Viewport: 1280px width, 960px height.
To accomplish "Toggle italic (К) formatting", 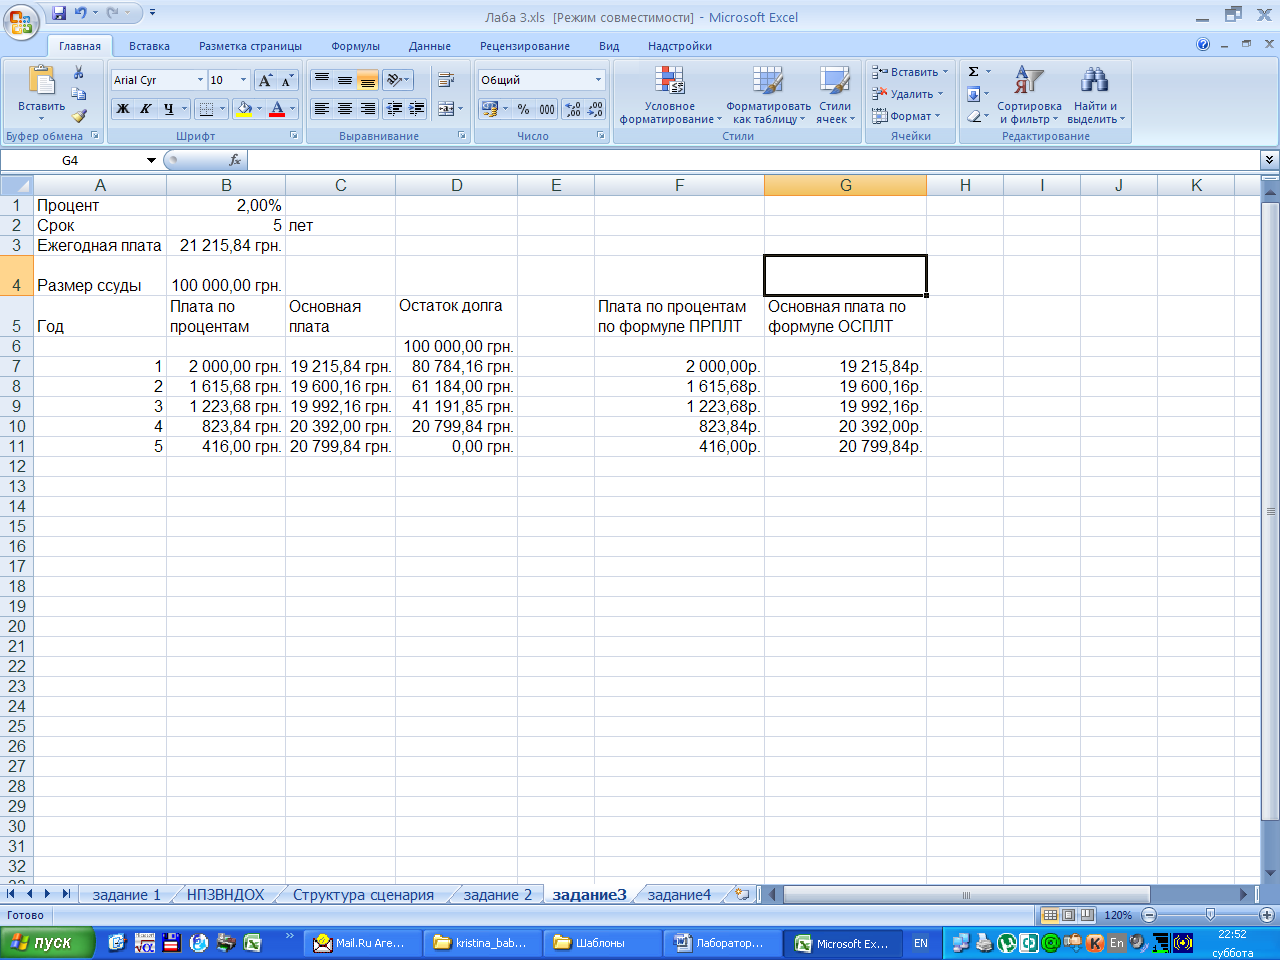I will click(146, 109).
